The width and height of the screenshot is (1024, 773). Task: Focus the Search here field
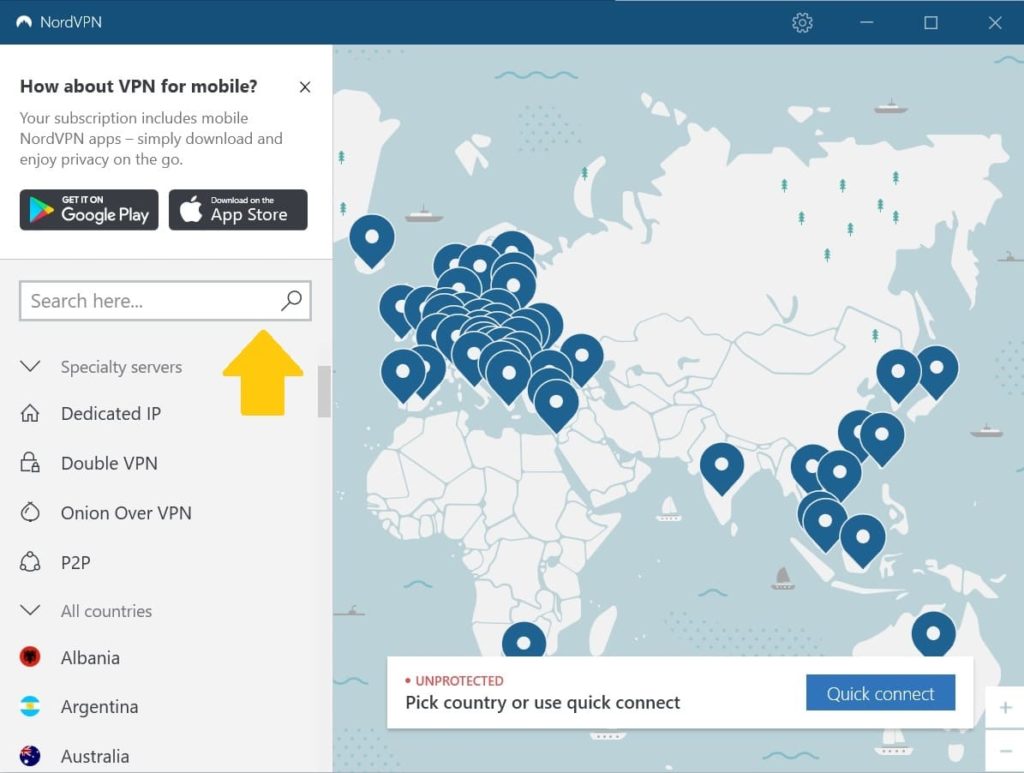165,301
